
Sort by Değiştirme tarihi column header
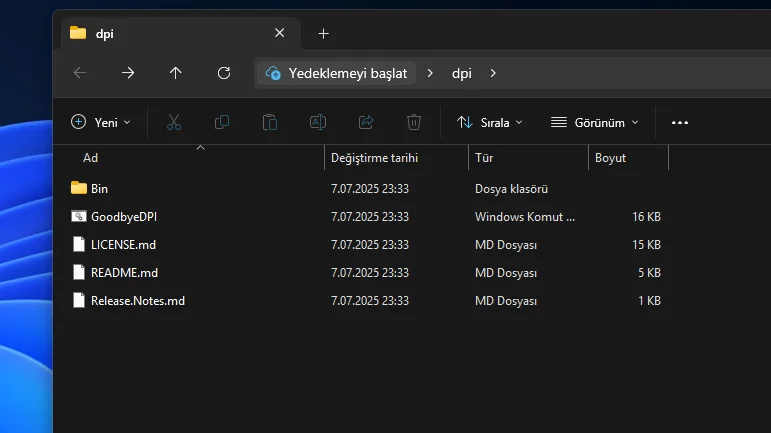[x=374, y=158]
